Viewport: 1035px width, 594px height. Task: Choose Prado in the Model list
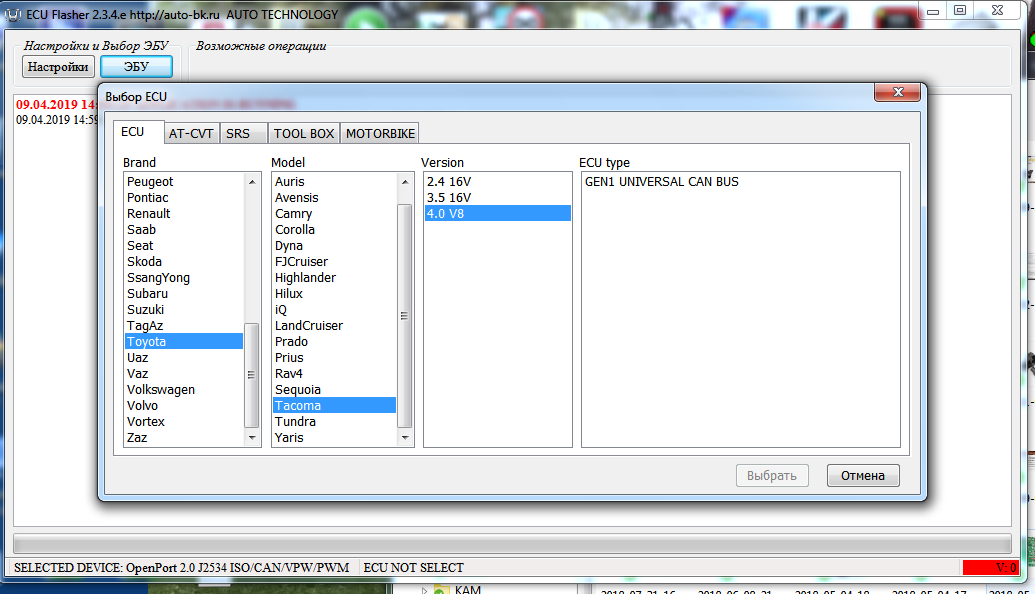point(335,341)
